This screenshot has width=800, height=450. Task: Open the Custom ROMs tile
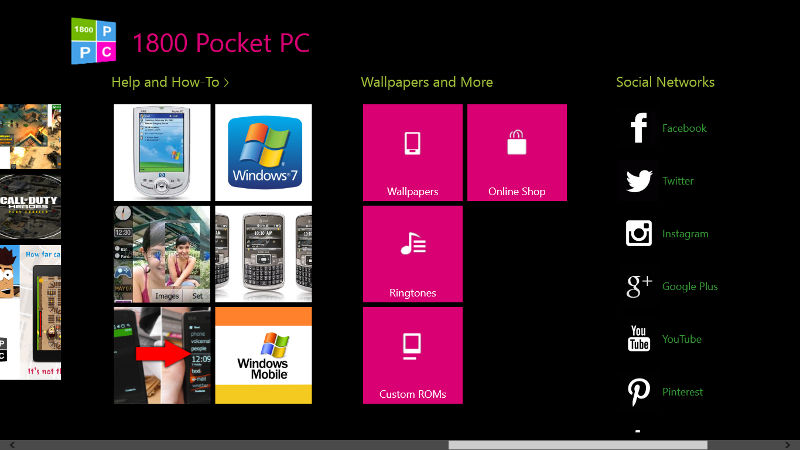coord(413,355)
